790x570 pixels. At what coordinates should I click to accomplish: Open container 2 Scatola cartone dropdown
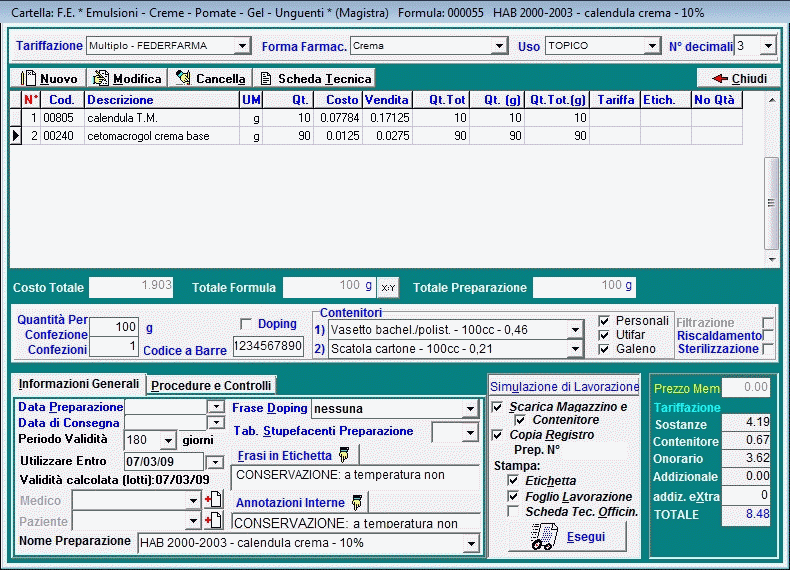pyautogui.click(x=575, y=349)
